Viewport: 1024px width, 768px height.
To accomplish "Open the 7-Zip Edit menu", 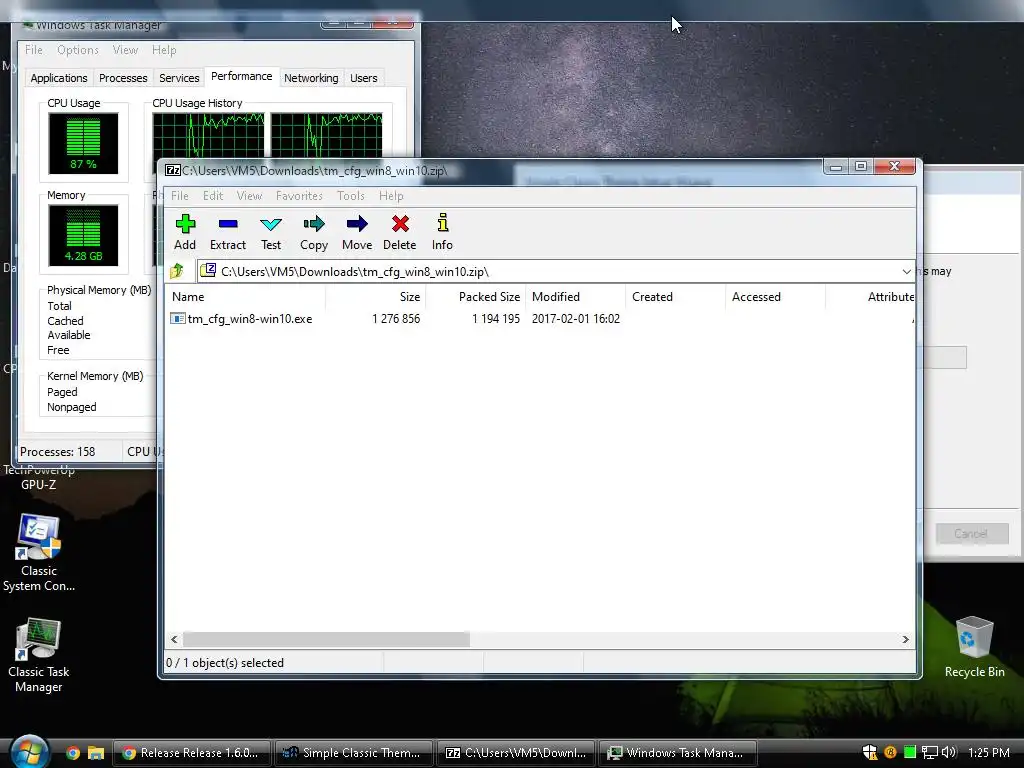I will click(x=213, y=196).
